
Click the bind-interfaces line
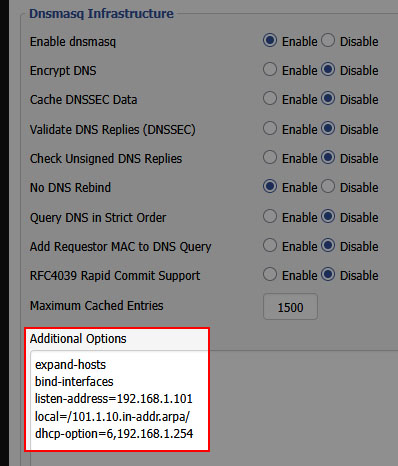click(74, 382)
